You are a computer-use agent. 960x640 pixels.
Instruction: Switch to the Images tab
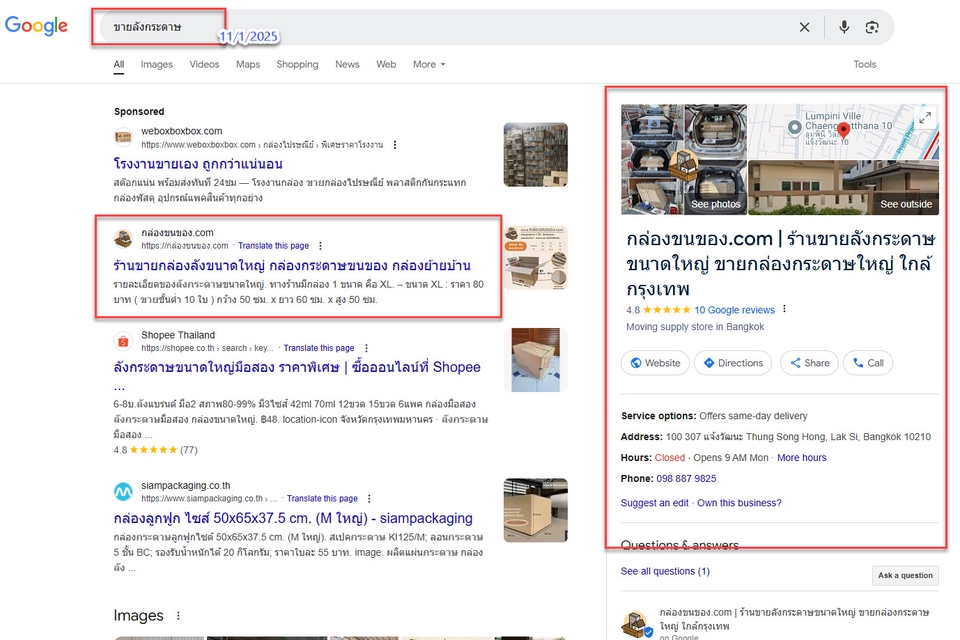pyautogui.click(x=157, y=64)
